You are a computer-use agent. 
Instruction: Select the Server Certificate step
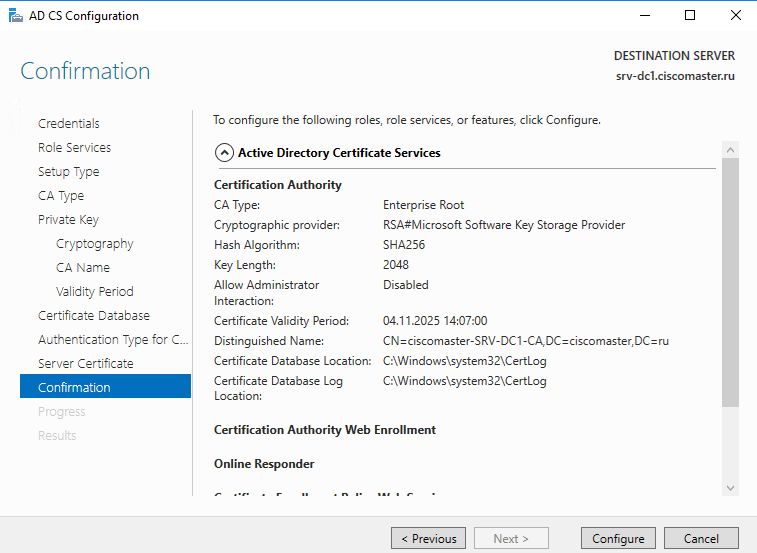[x=85, y=364]
